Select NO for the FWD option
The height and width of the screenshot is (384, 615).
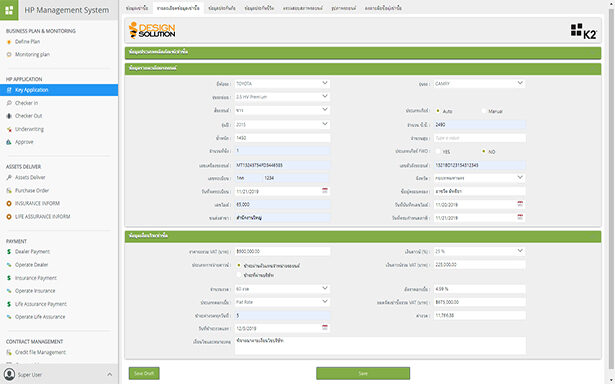484,151
